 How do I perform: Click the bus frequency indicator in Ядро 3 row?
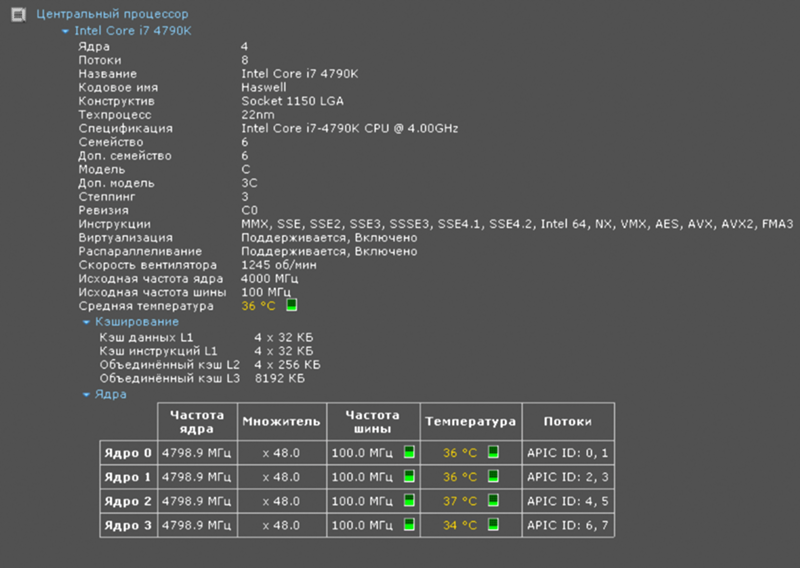coord(409,525)
